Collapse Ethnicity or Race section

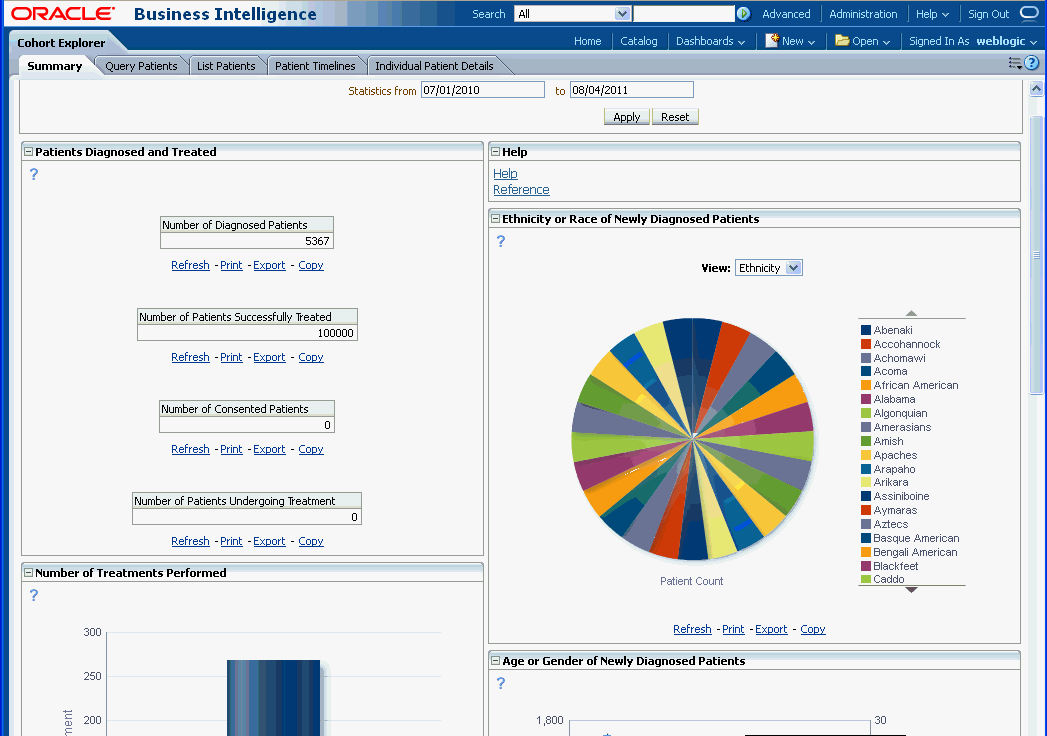tap(495, 218)
